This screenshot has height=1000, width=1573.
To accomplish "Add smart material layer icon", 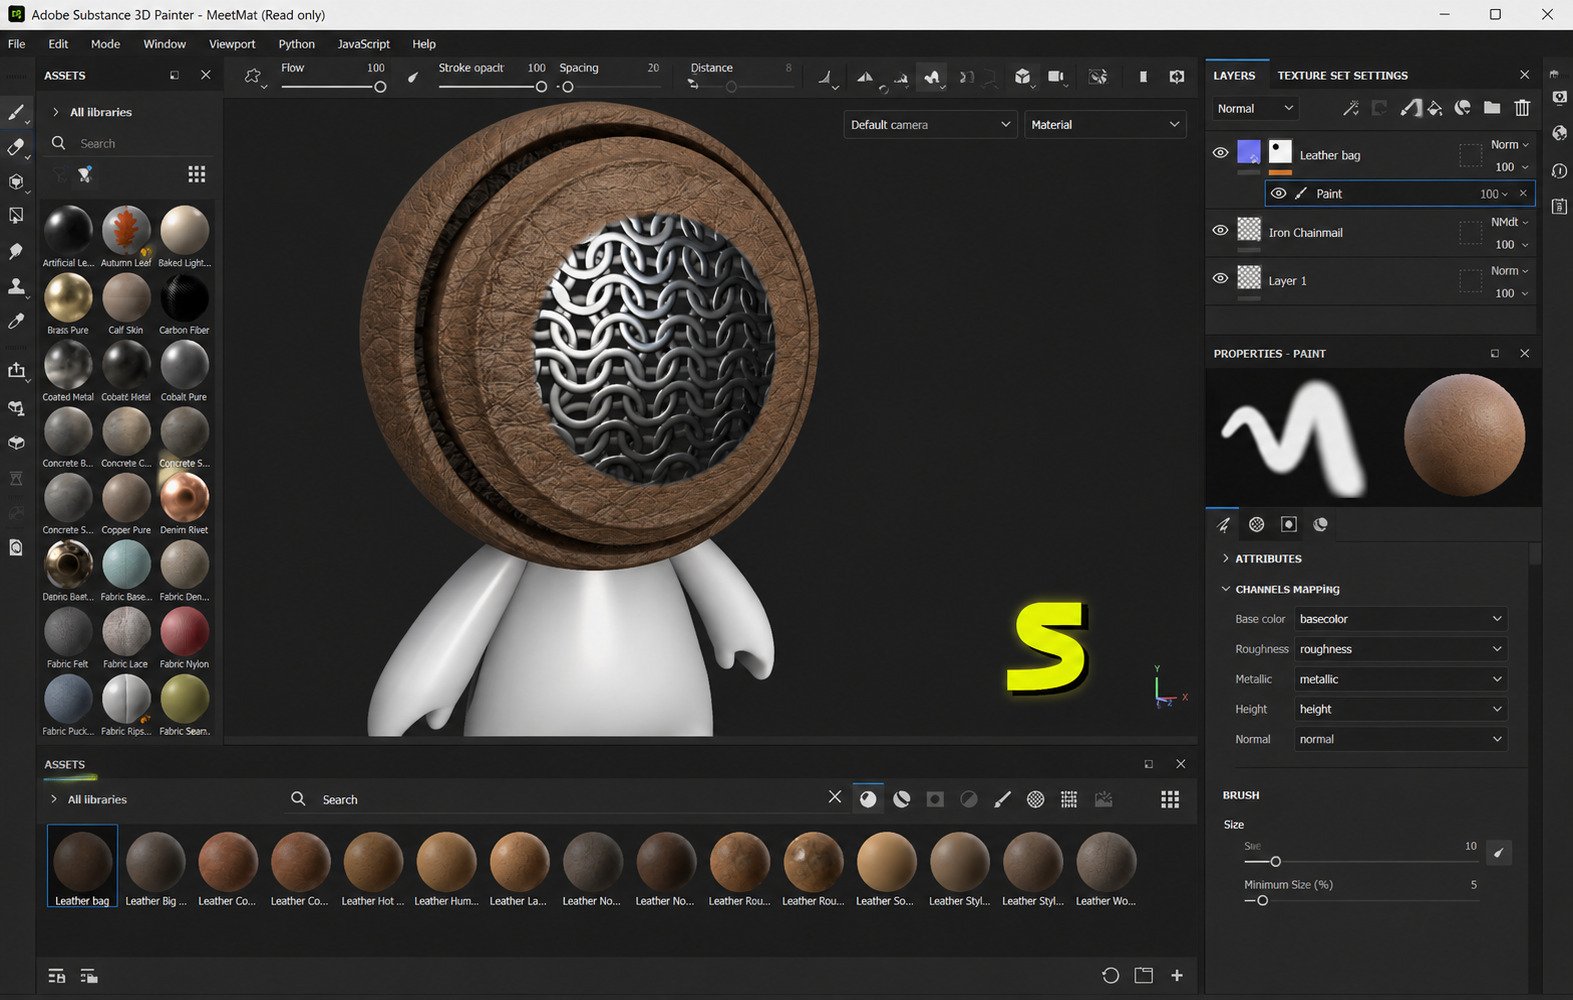I will (1463, 108).
